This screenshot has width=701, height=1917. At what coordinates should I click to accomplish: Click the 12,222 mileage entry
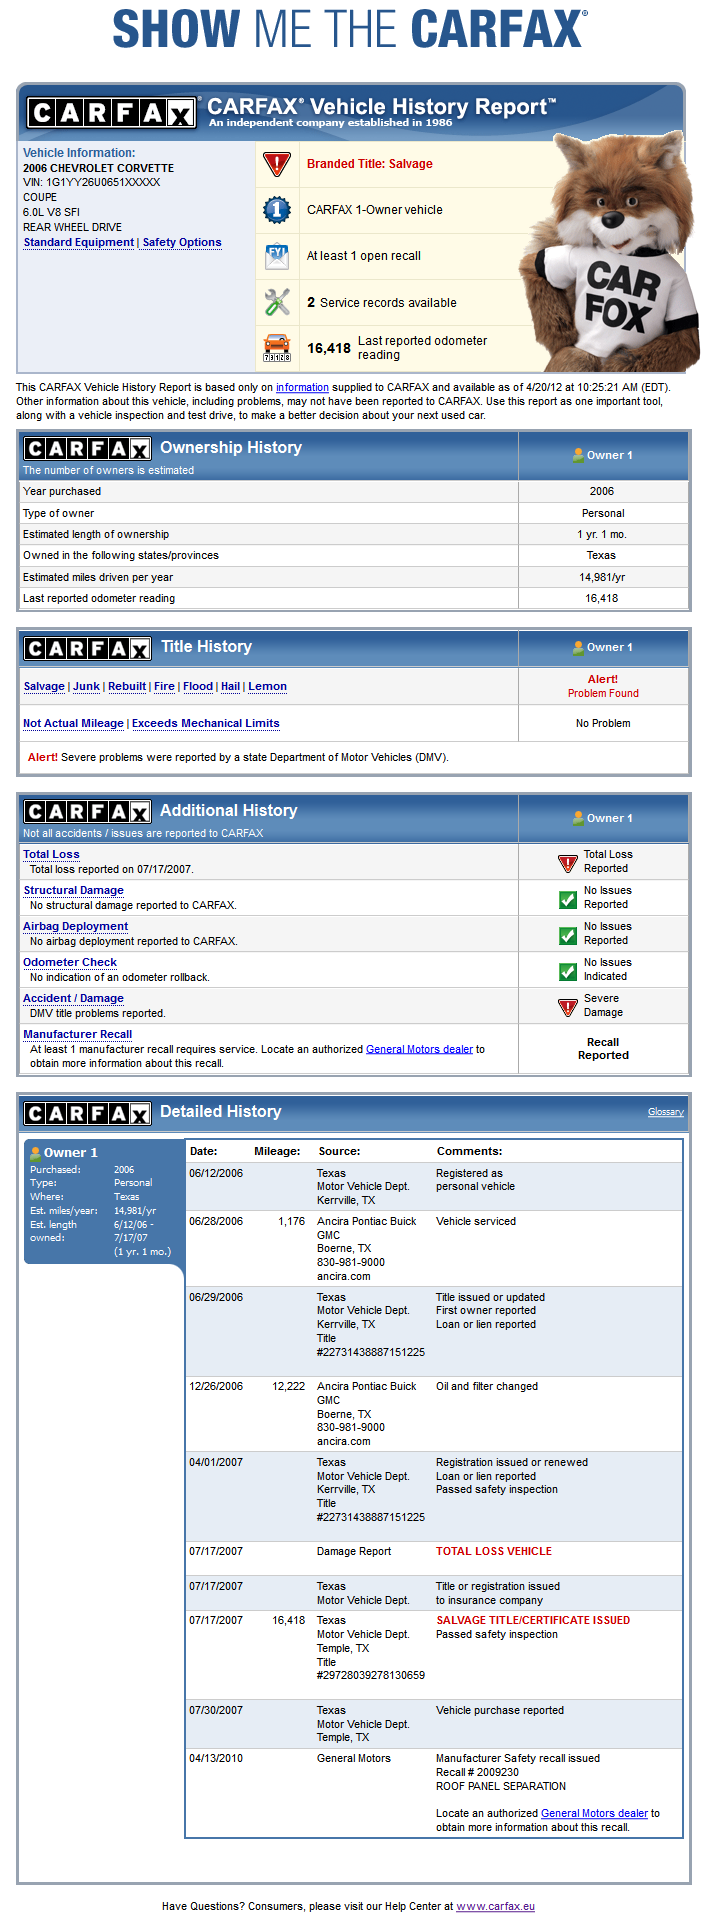(288, 1386)
